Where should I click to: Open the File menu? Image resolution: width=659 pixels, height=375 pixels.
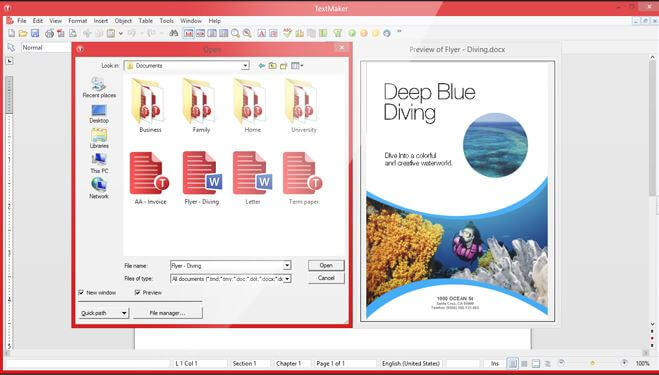21,21
